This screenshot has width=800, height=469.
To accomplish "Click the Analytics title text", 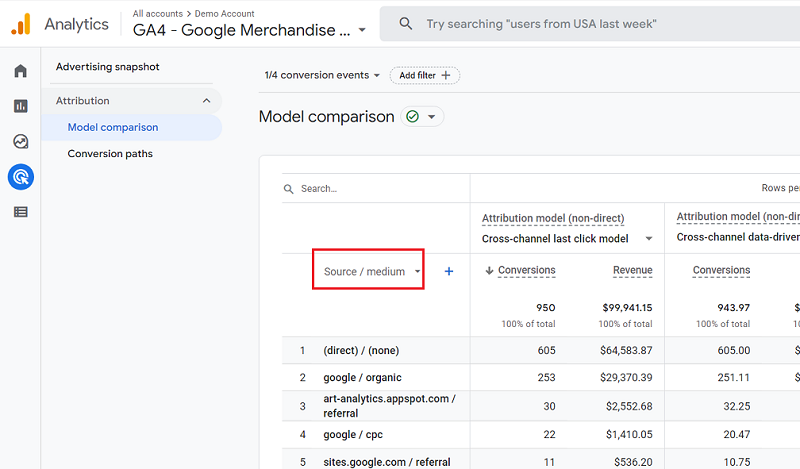I will [77, 24].
